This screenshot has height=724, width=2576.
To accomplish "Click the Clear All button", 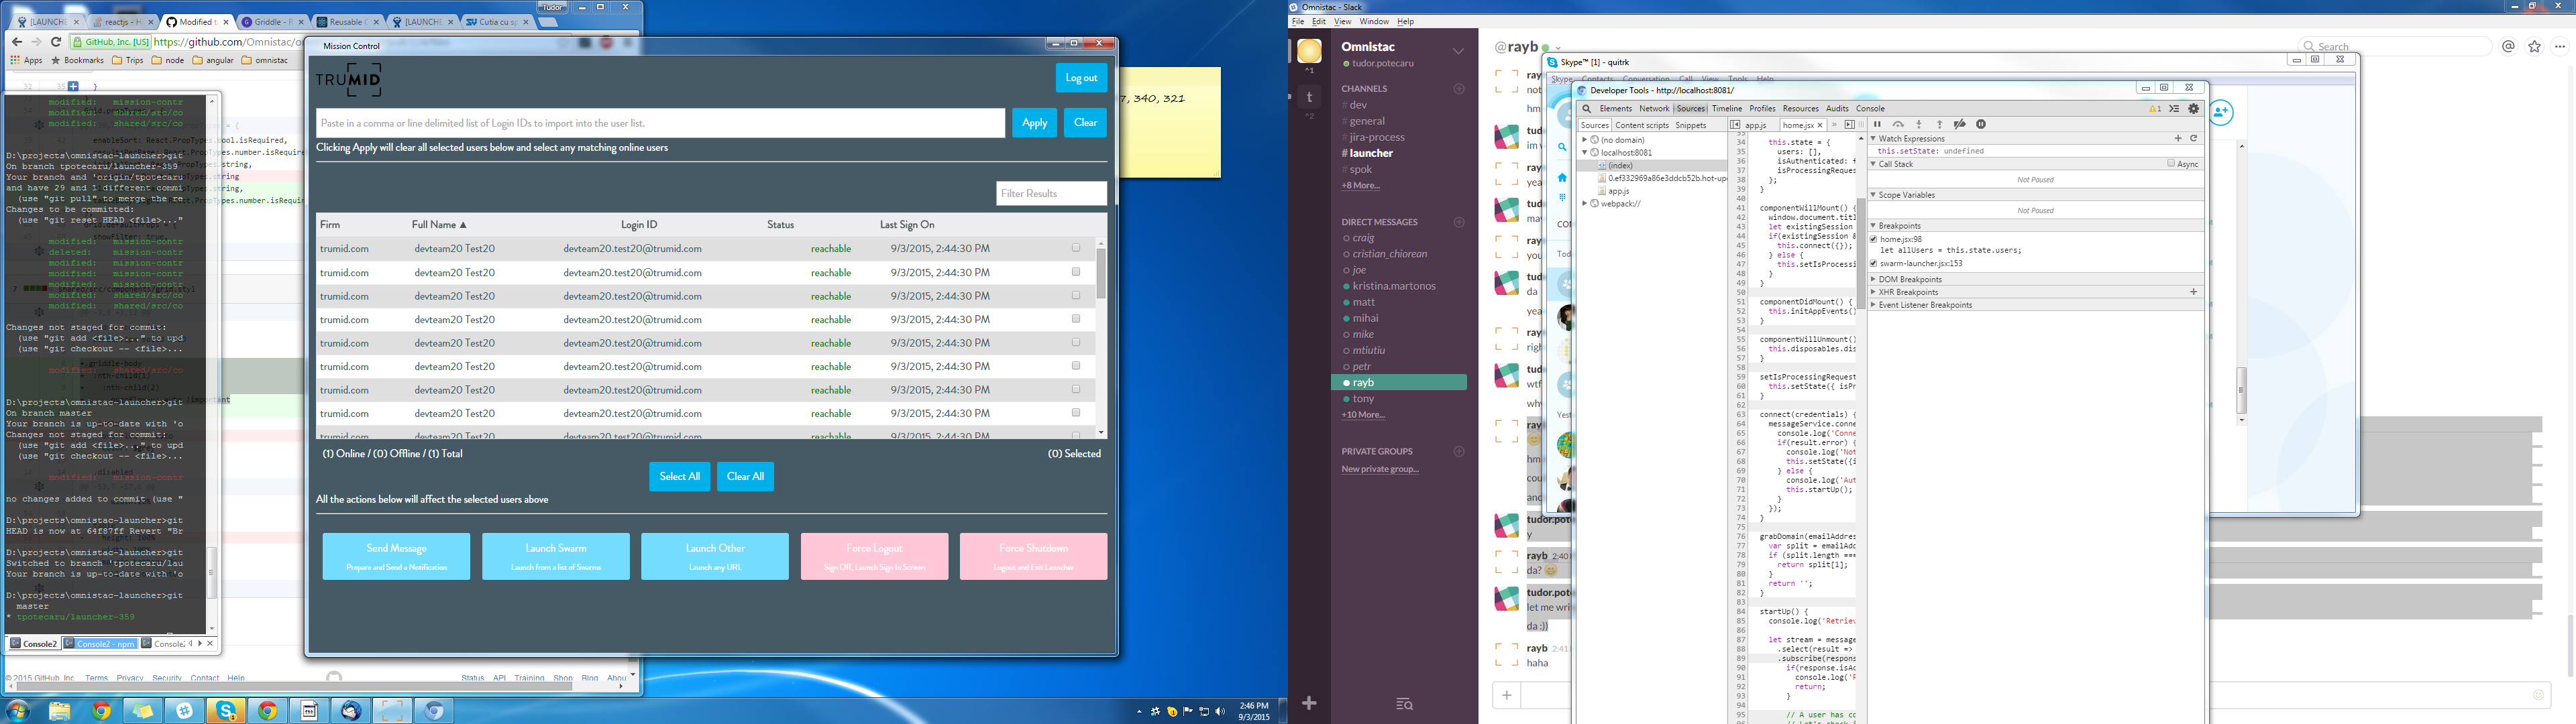I will (745, 476).
